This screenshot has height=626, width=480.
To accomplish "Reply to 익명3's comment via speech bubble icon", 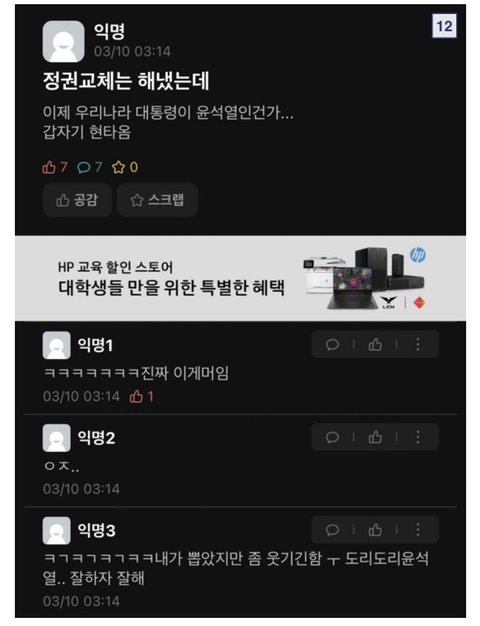I will [x=332, y=530].
